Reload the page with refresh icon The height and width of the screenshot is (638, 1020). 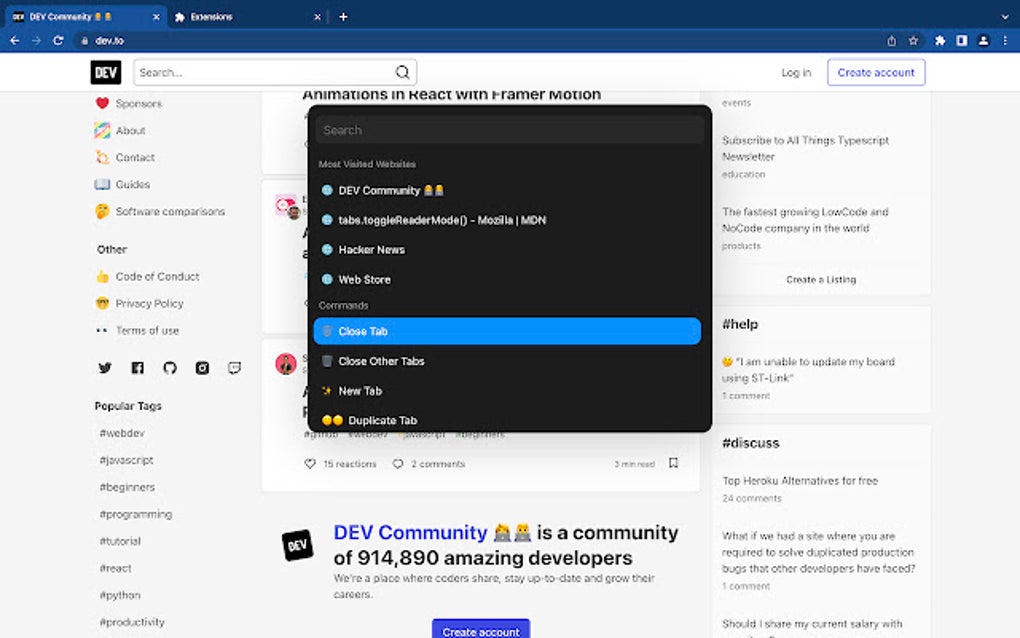pos(58,40)
